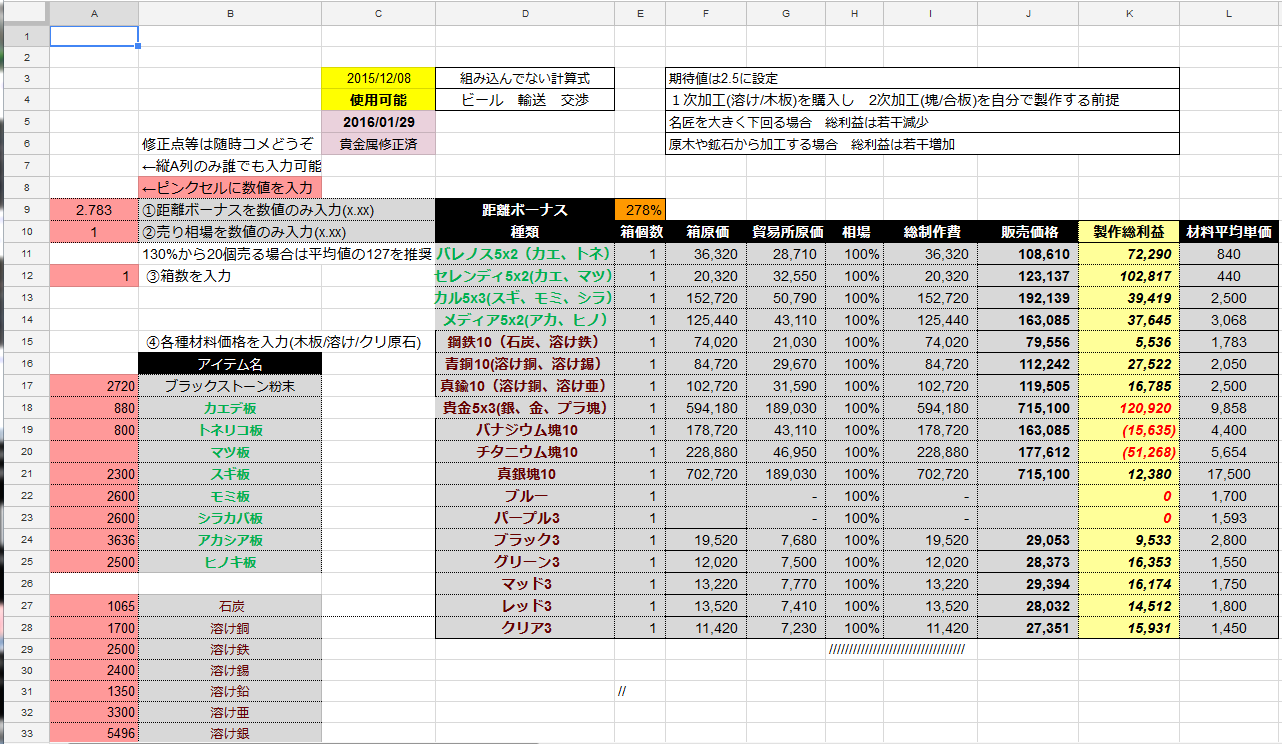The width and height of the screenshot is (1282, 744).
Task: Select column header D
Action: (x=524, y=13)
